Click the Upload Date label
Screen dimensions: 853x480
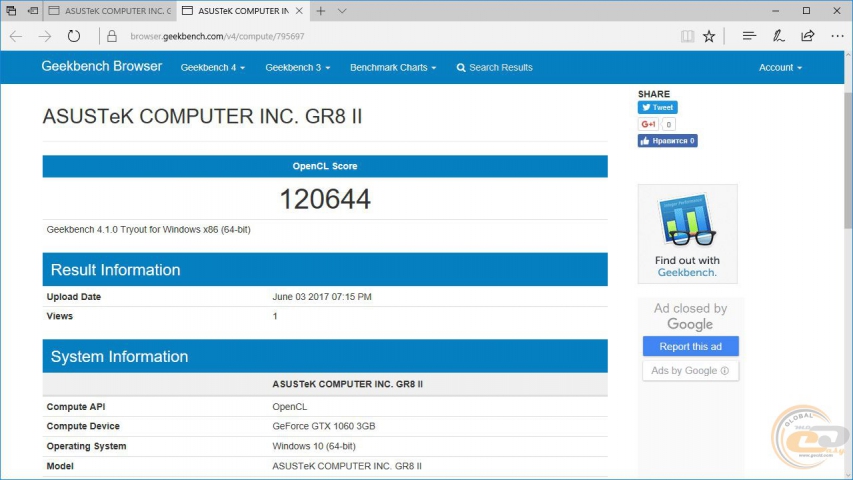pos(73,297)
